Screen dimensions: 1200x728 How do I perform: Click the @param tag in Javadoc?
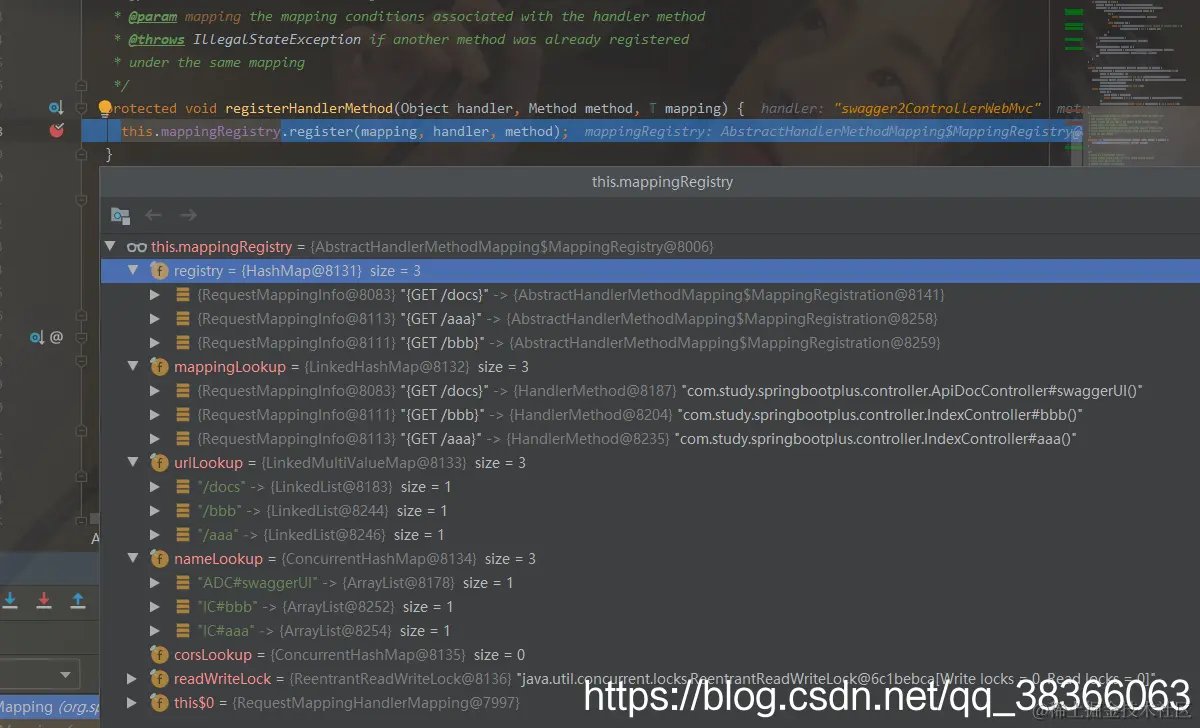153,16
